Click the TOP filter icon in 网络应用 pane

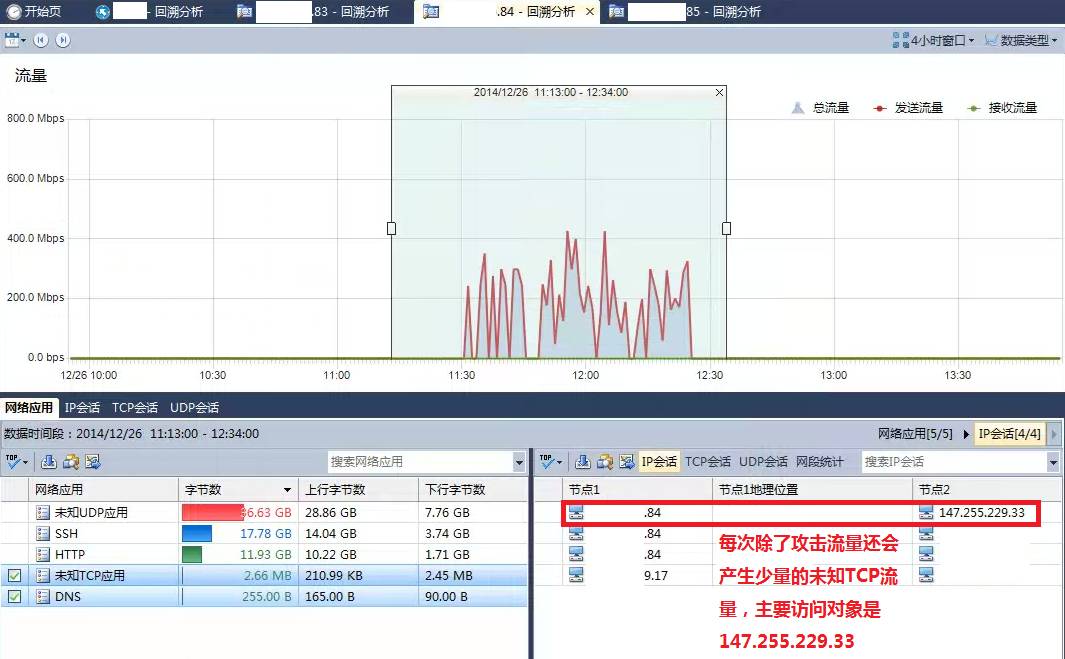(x=13, y=462)
